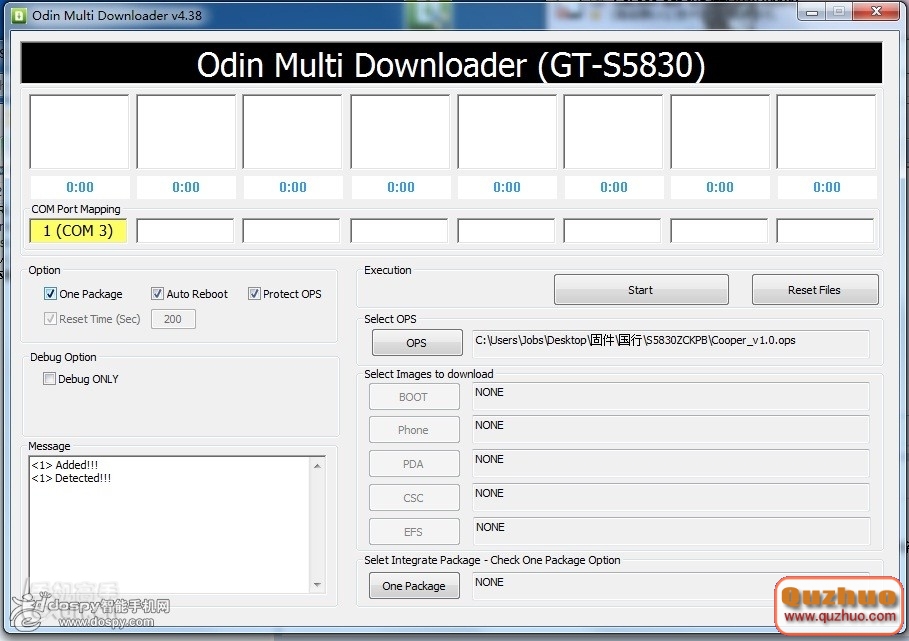Enable the Debug ONLY option
Screen dimensions: 909x641
tap(49, 379)
